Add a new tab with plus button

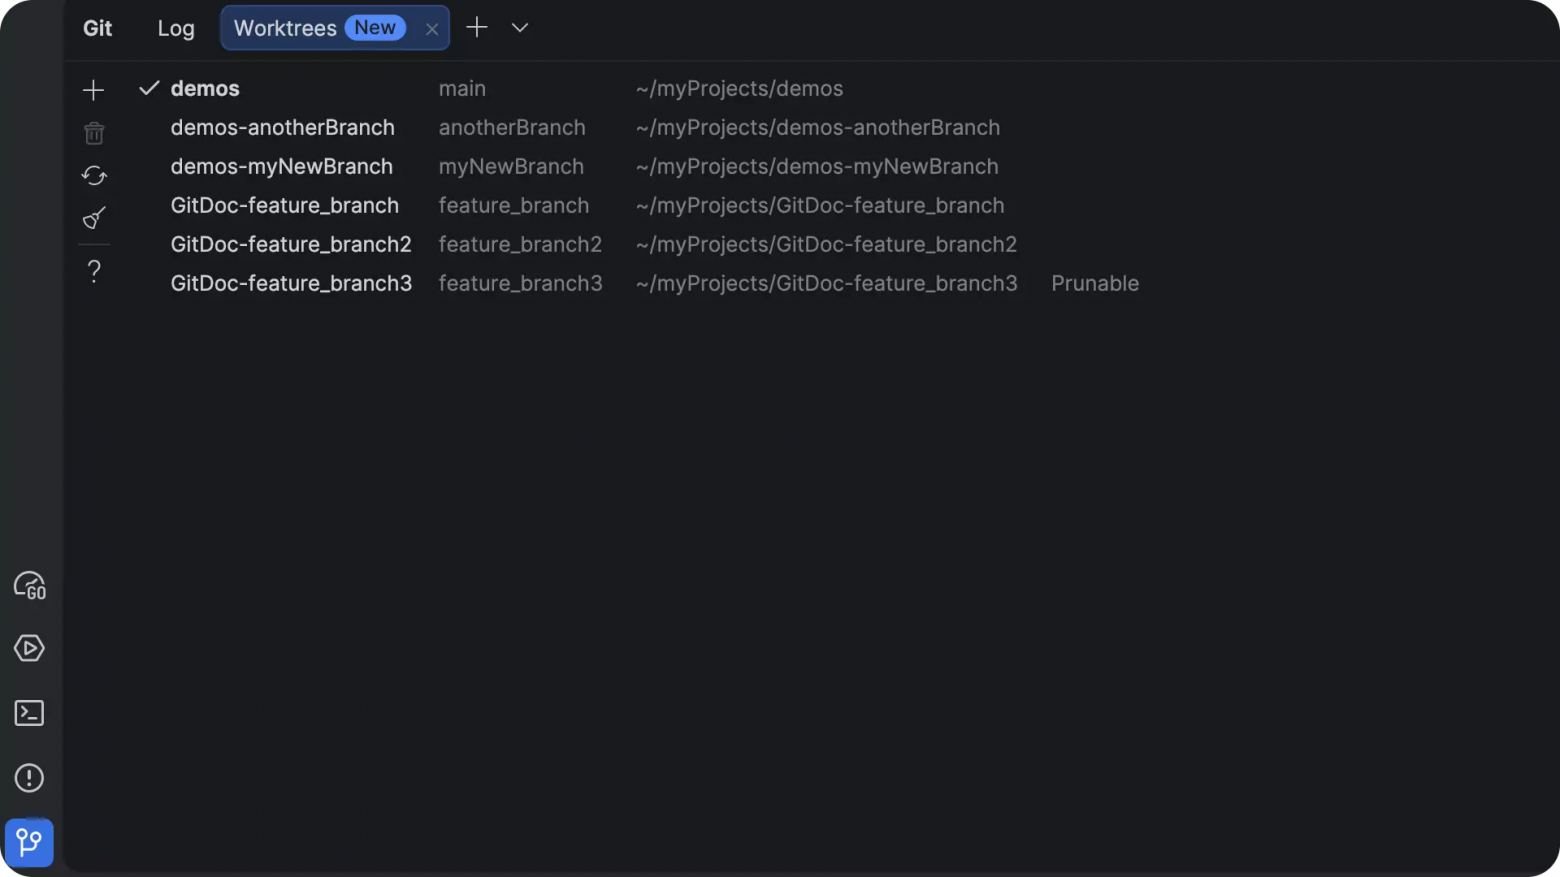pos(477,27)
